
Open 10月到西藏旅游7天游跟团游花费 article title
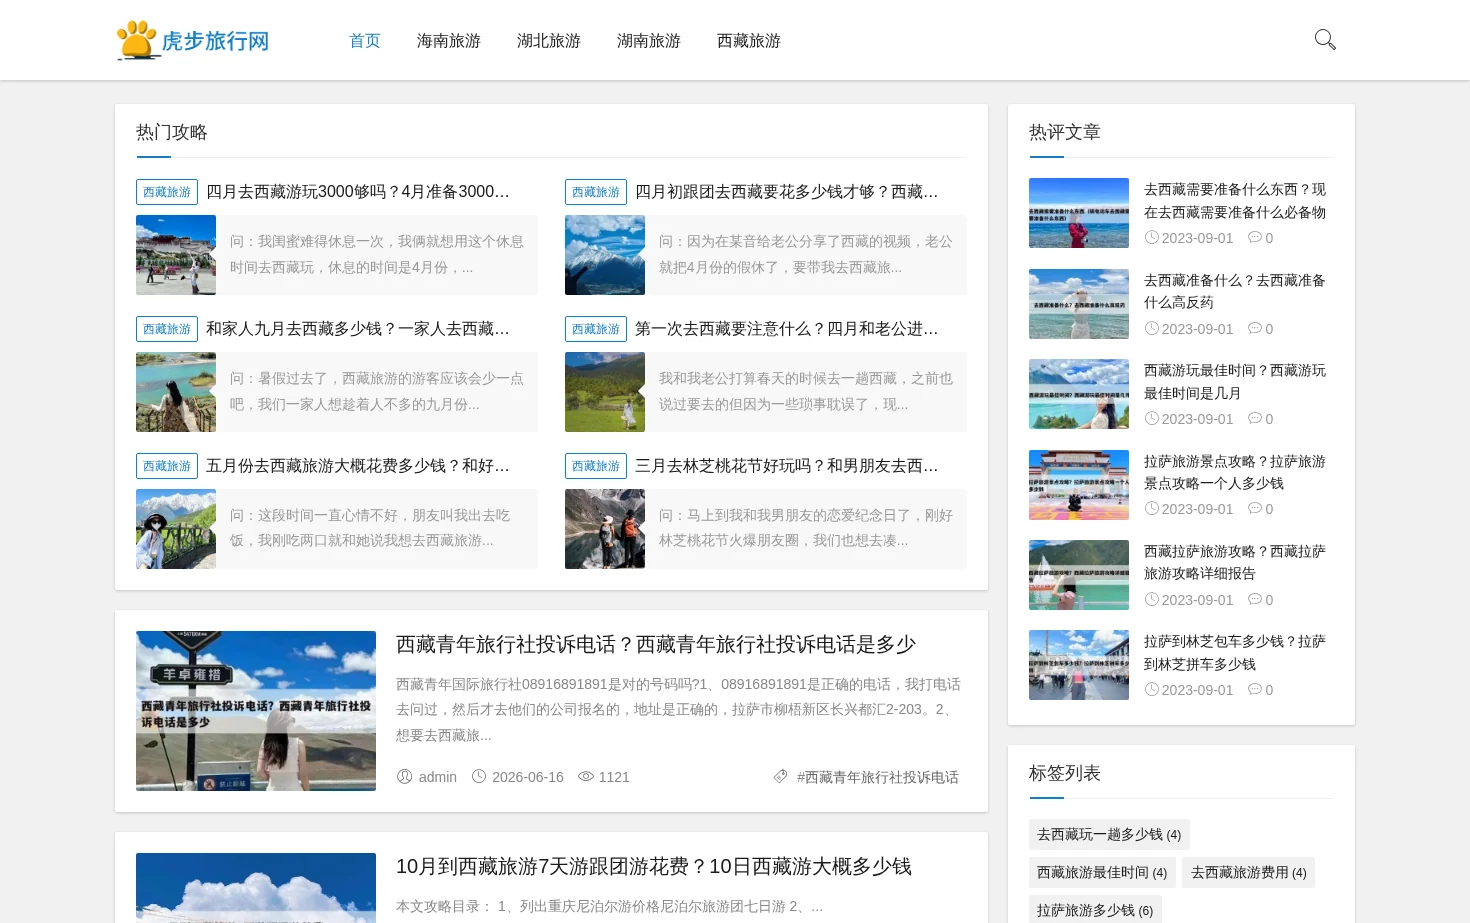[654, 867]
